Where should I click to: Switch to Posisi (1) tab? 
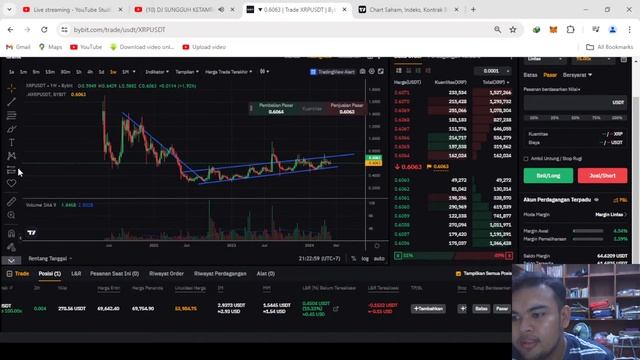(49, 273)
